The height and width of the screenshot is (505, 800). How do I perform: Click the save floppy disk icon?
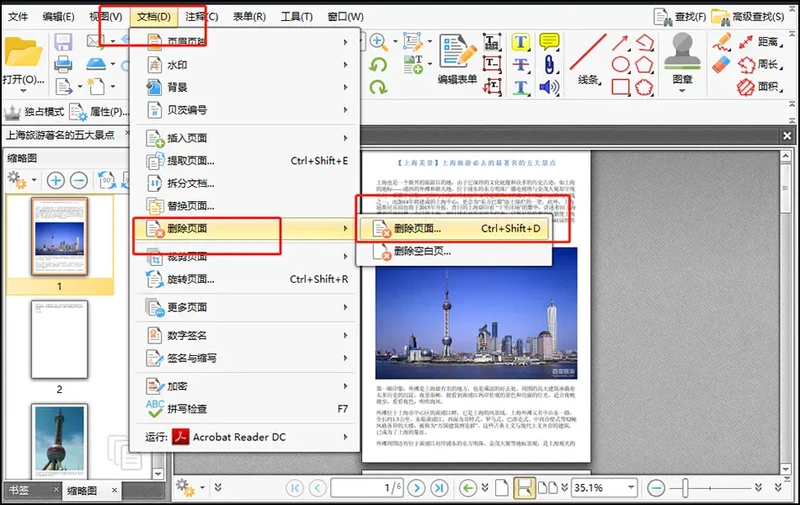pos(63,42)
